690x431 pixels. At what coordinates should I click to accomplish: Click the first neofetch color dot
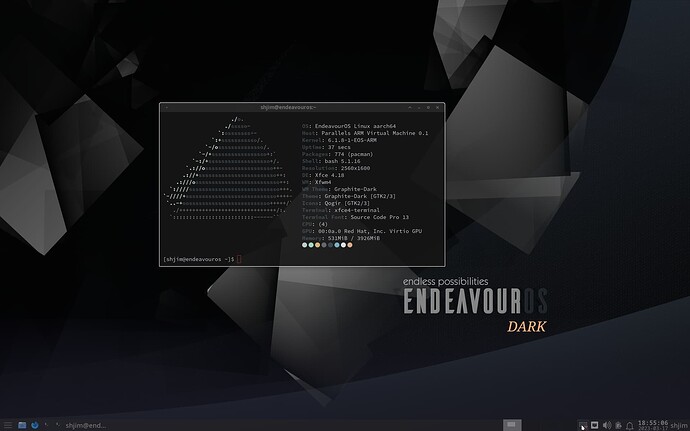point(305,245)
